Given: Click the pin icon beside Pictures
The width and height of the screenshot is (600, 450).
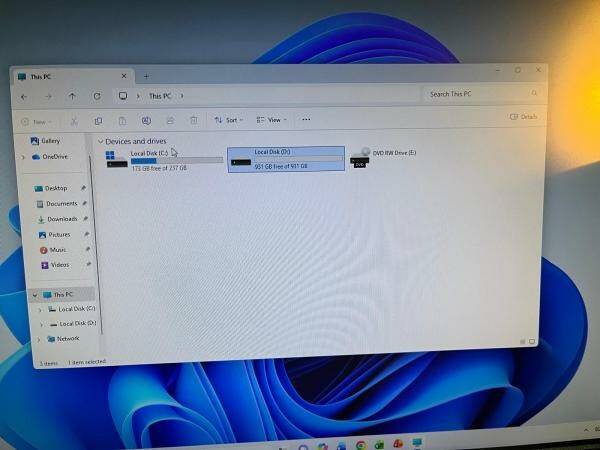Looking at the screenshot, I should click(x=87, y=234).
